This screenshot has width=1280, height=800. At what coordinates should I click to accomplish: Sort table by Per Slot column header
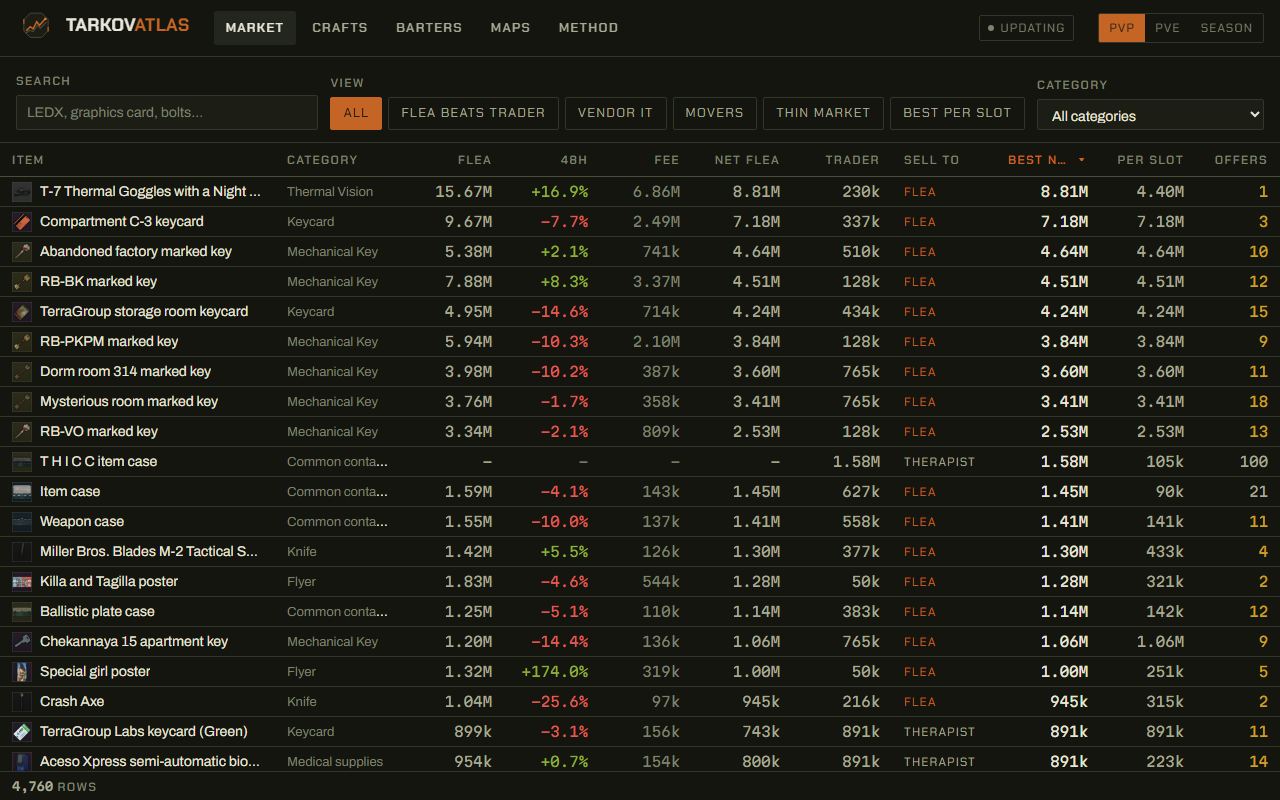(x=1150, y=160)
